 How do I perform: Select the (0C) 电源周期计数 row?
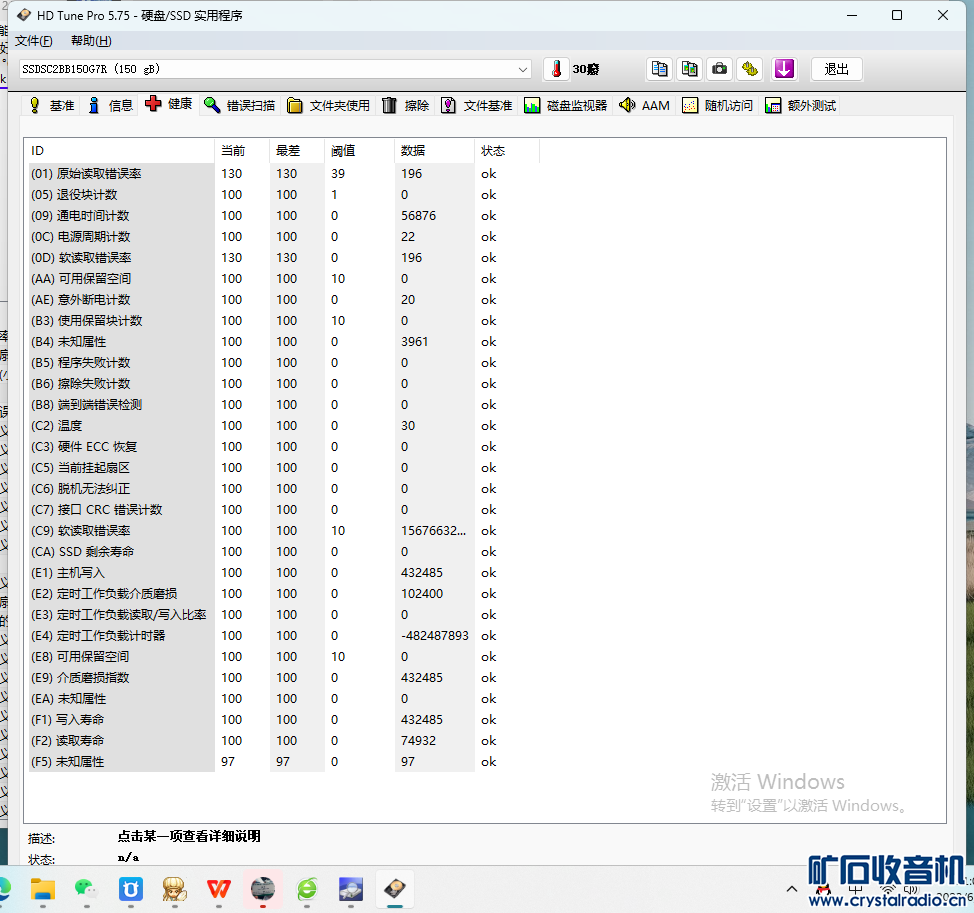tap(284, 237)
